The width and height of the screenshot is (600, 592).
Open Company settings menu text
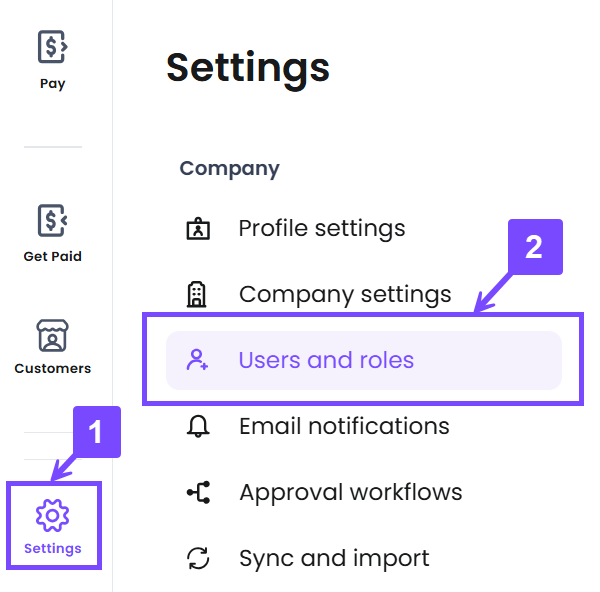[345, 294]
